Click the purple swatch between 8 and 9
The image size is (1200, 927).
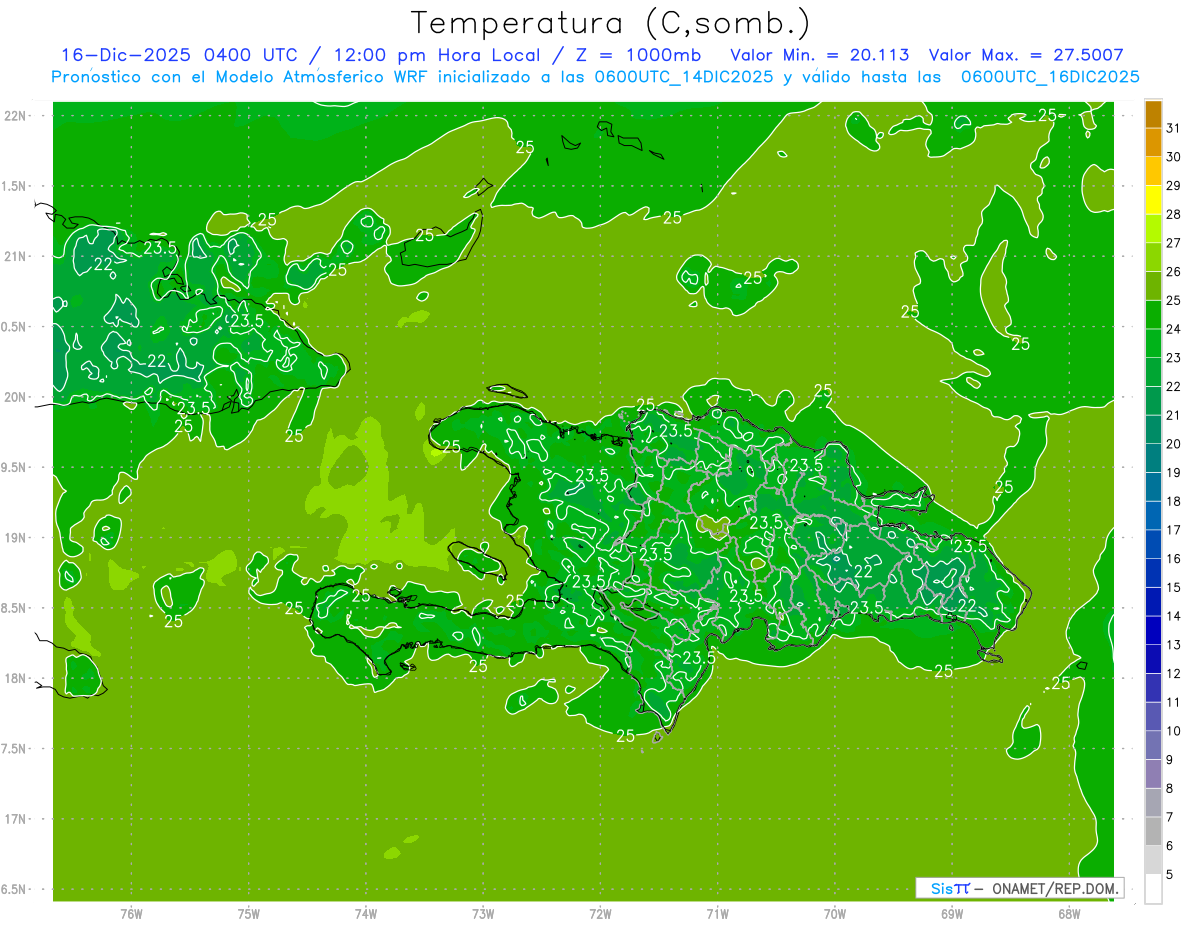[x=1153, y=774]
